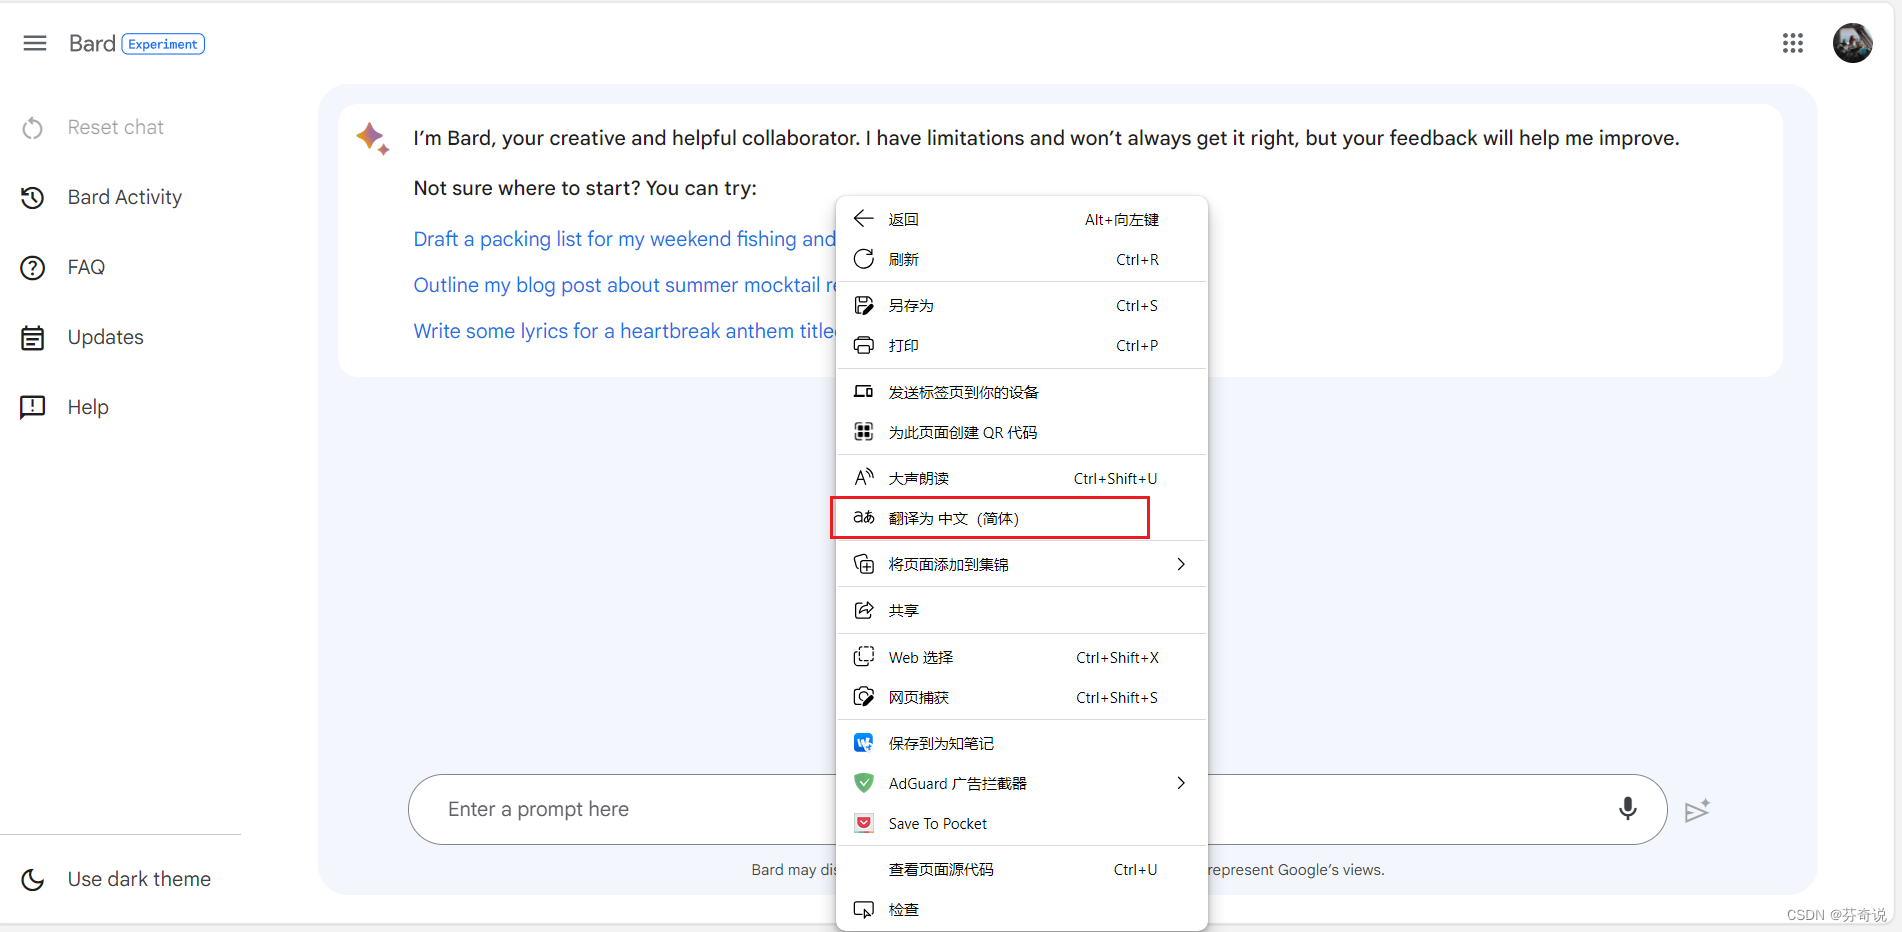
Task: Click the microphone voice input icon
Action: click(x=1628, y=809)
